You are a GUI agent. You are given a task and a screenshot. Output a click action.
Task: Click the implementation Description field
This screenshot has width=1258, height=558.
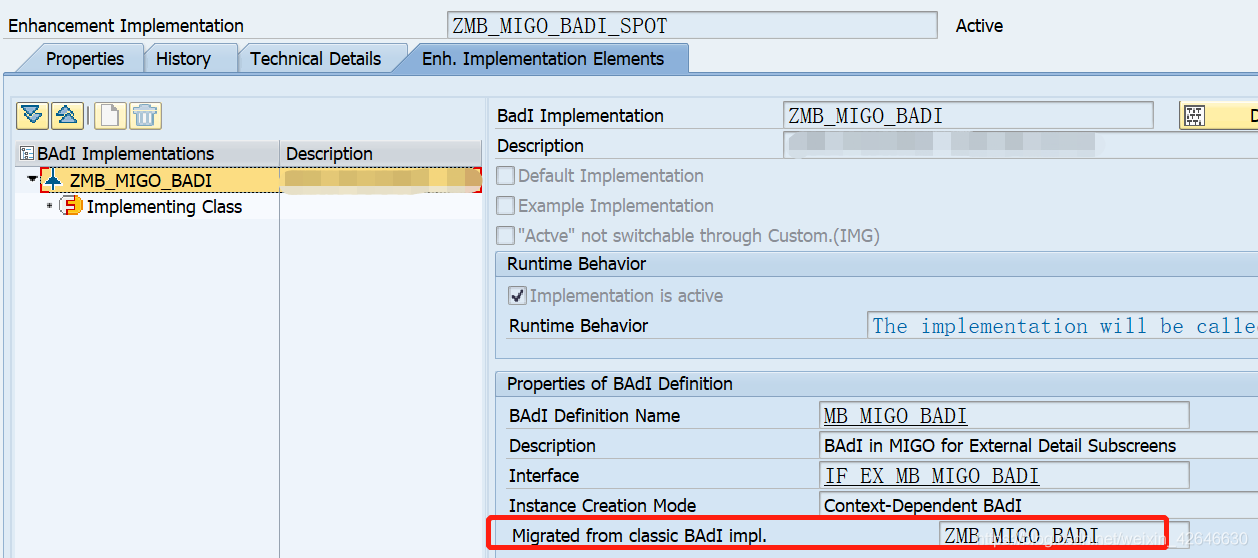pos(1020,146)
